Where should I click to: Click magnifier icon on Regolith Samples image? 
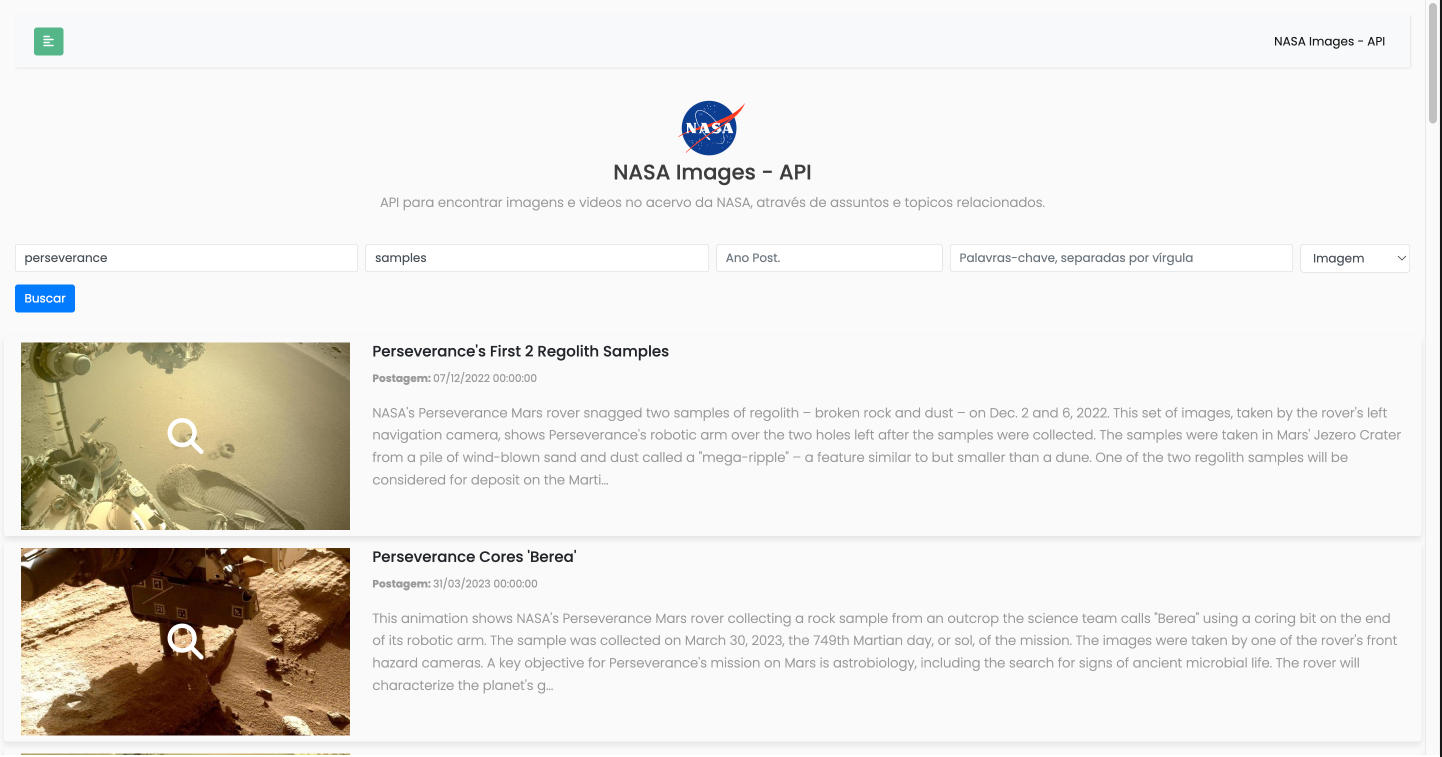[x=185, y=436]
